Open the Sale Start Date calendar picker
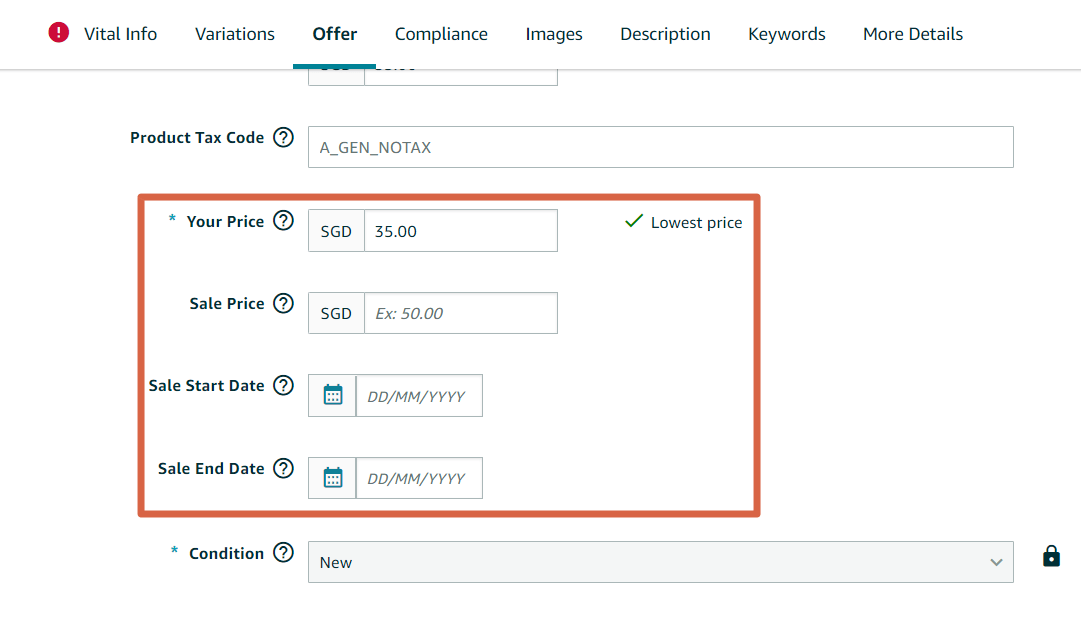 coord(333,396)
